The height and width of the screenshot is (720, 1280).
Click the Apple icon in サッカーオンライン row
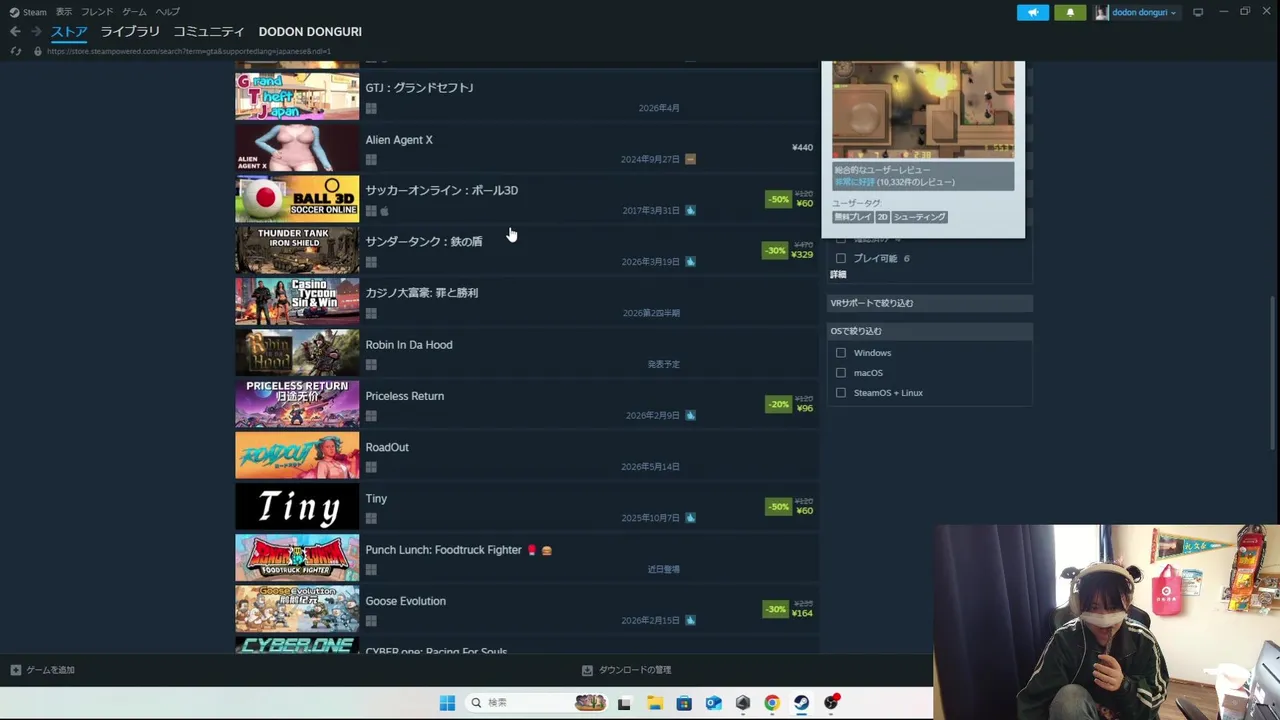point(384,211)
